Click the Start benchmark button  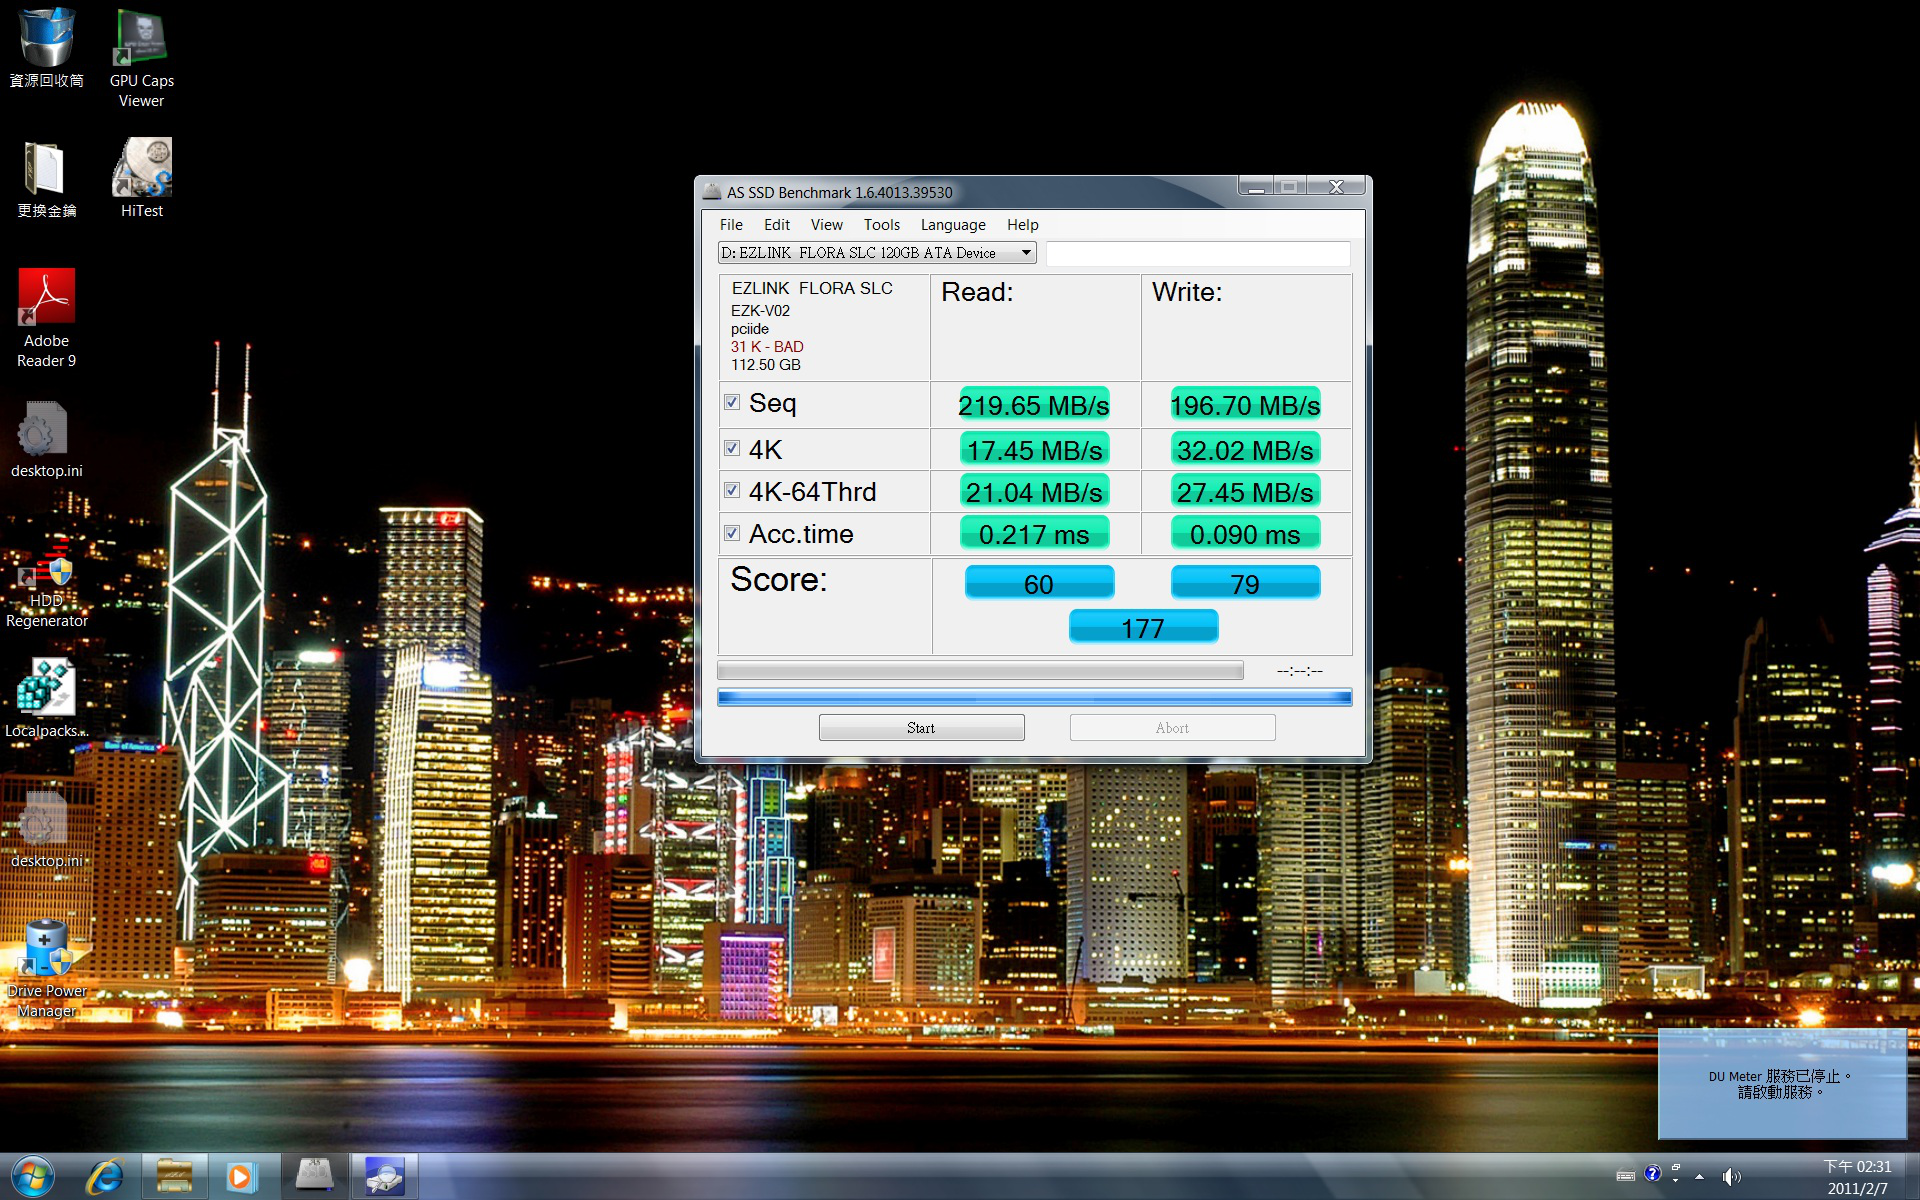(921, 728)
